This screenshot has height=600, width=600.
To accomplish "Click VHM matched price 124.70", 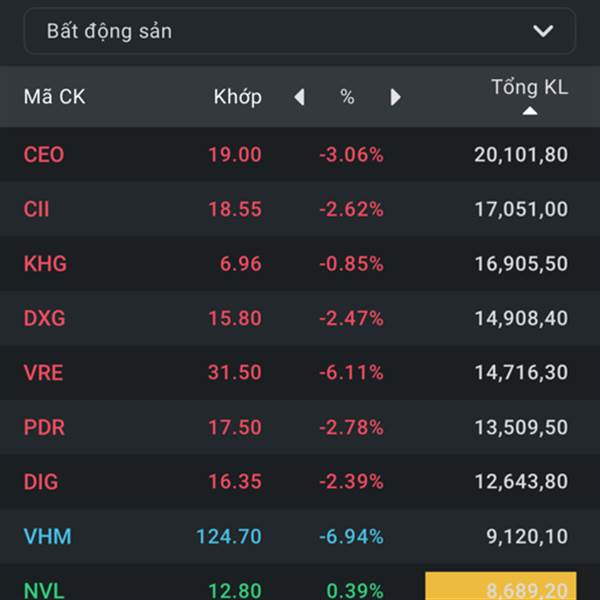I will 229,537.
